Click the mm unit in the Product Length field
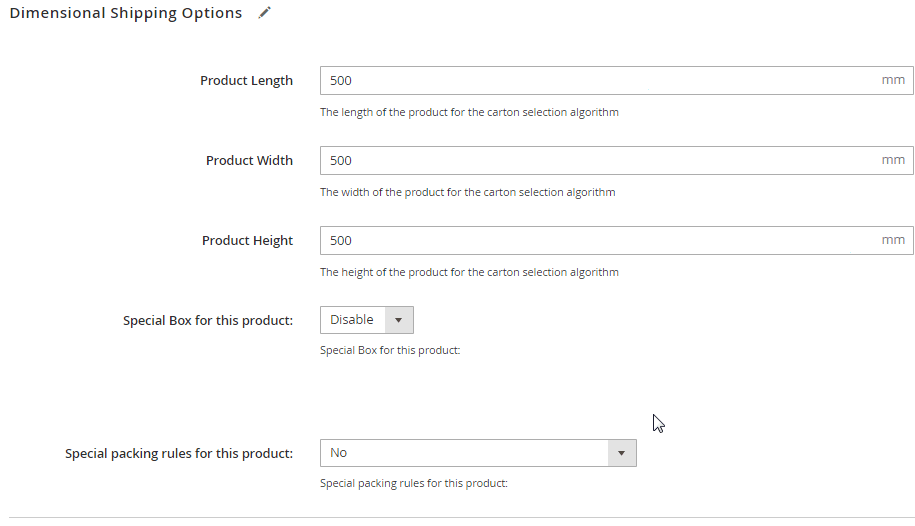Image resolution: width=915 pixels, height=526 pixels. (893, 80)
